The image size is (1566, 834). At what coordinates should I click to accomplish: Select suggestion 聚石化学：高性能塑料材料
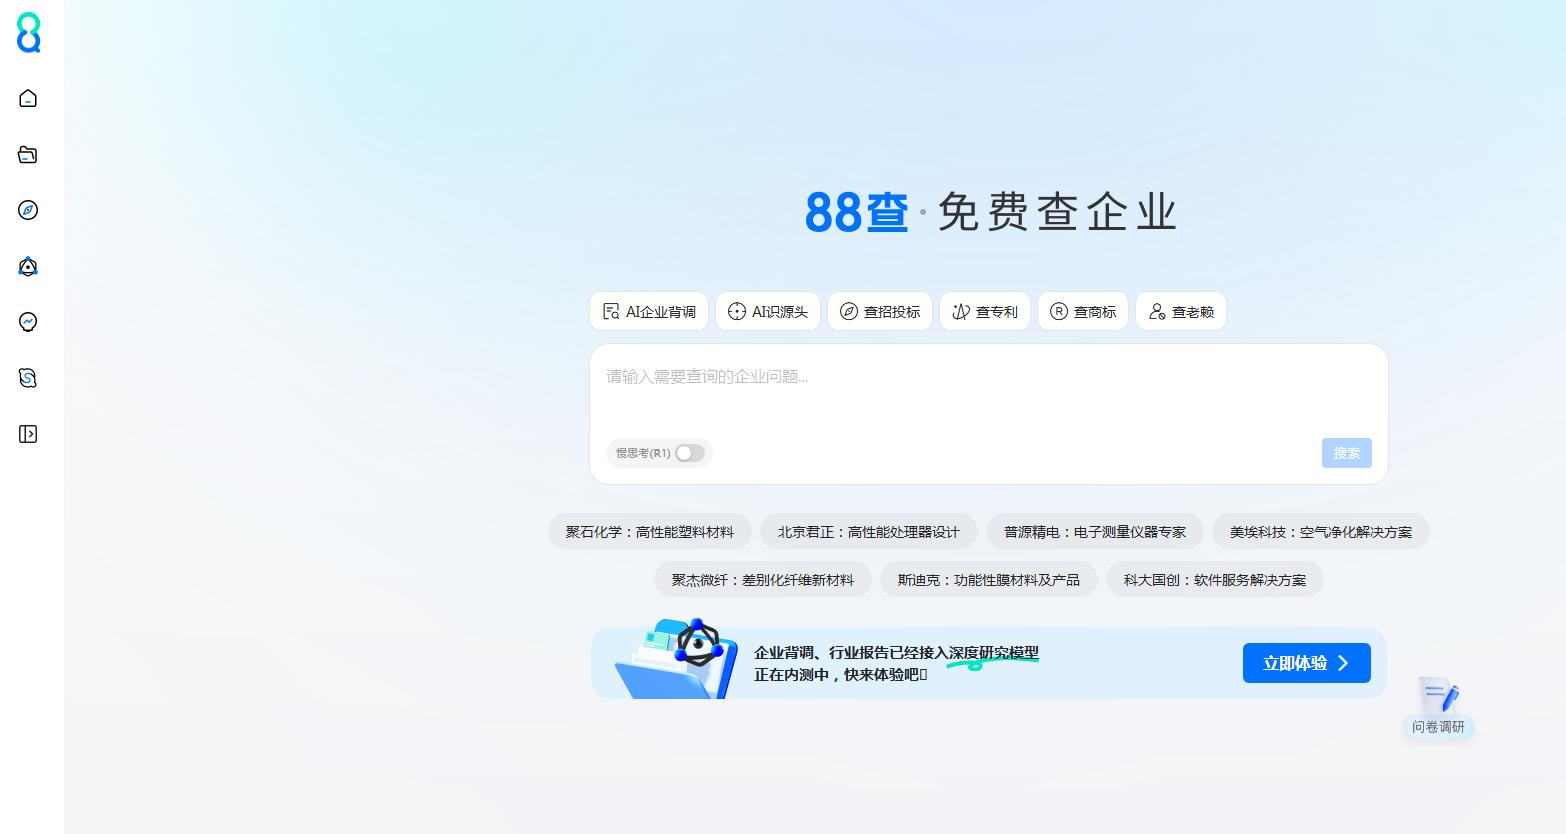(650, 532)
